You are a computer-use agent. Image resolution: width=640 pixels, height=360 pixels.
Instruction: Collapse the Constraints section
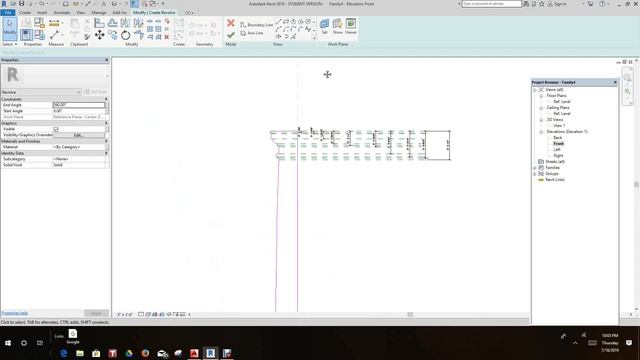(107, 99)
